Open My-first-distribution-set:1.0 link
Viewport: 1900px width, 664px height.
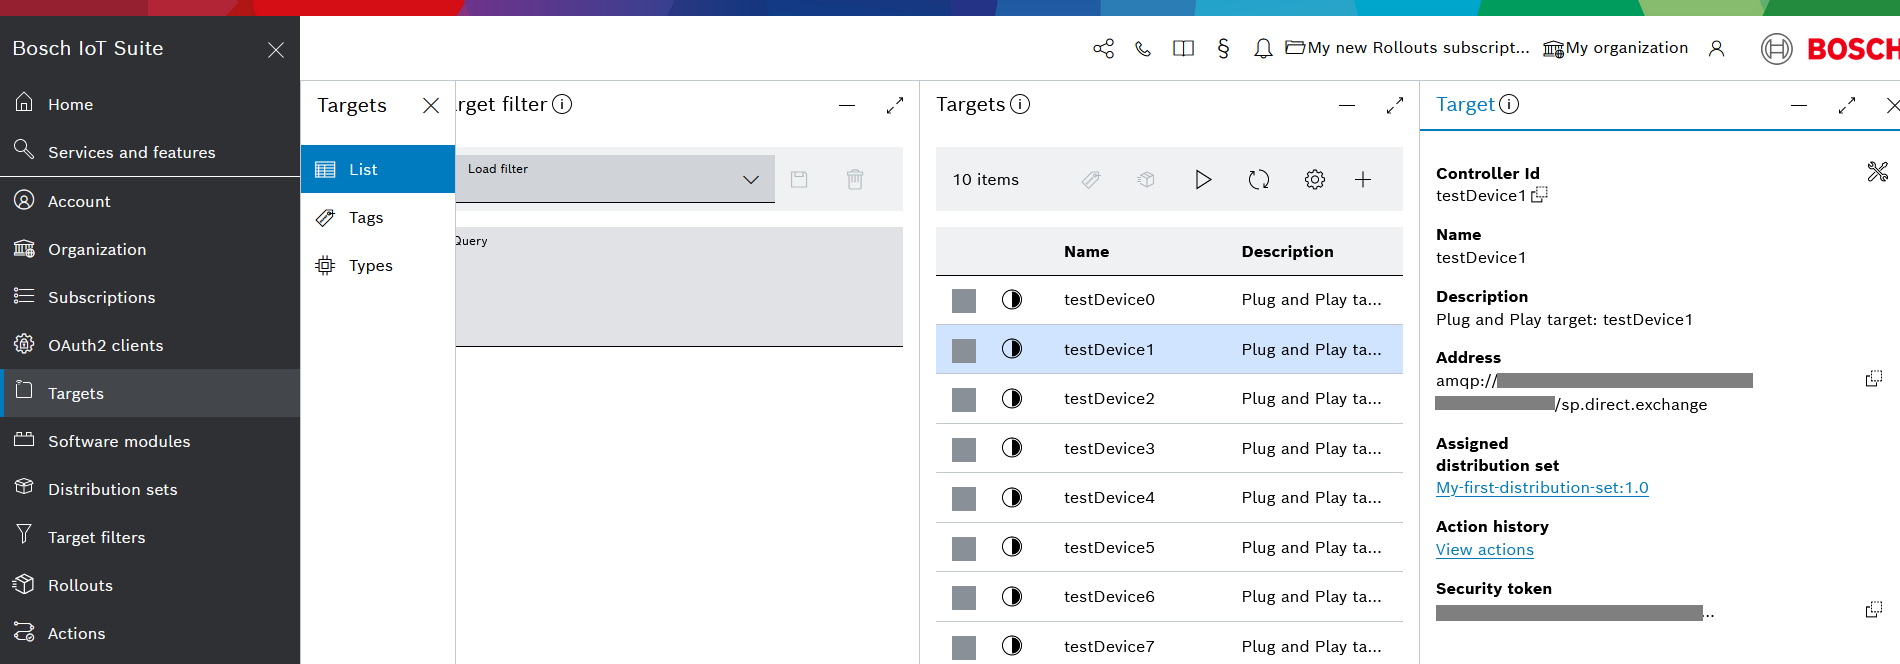1541,488
